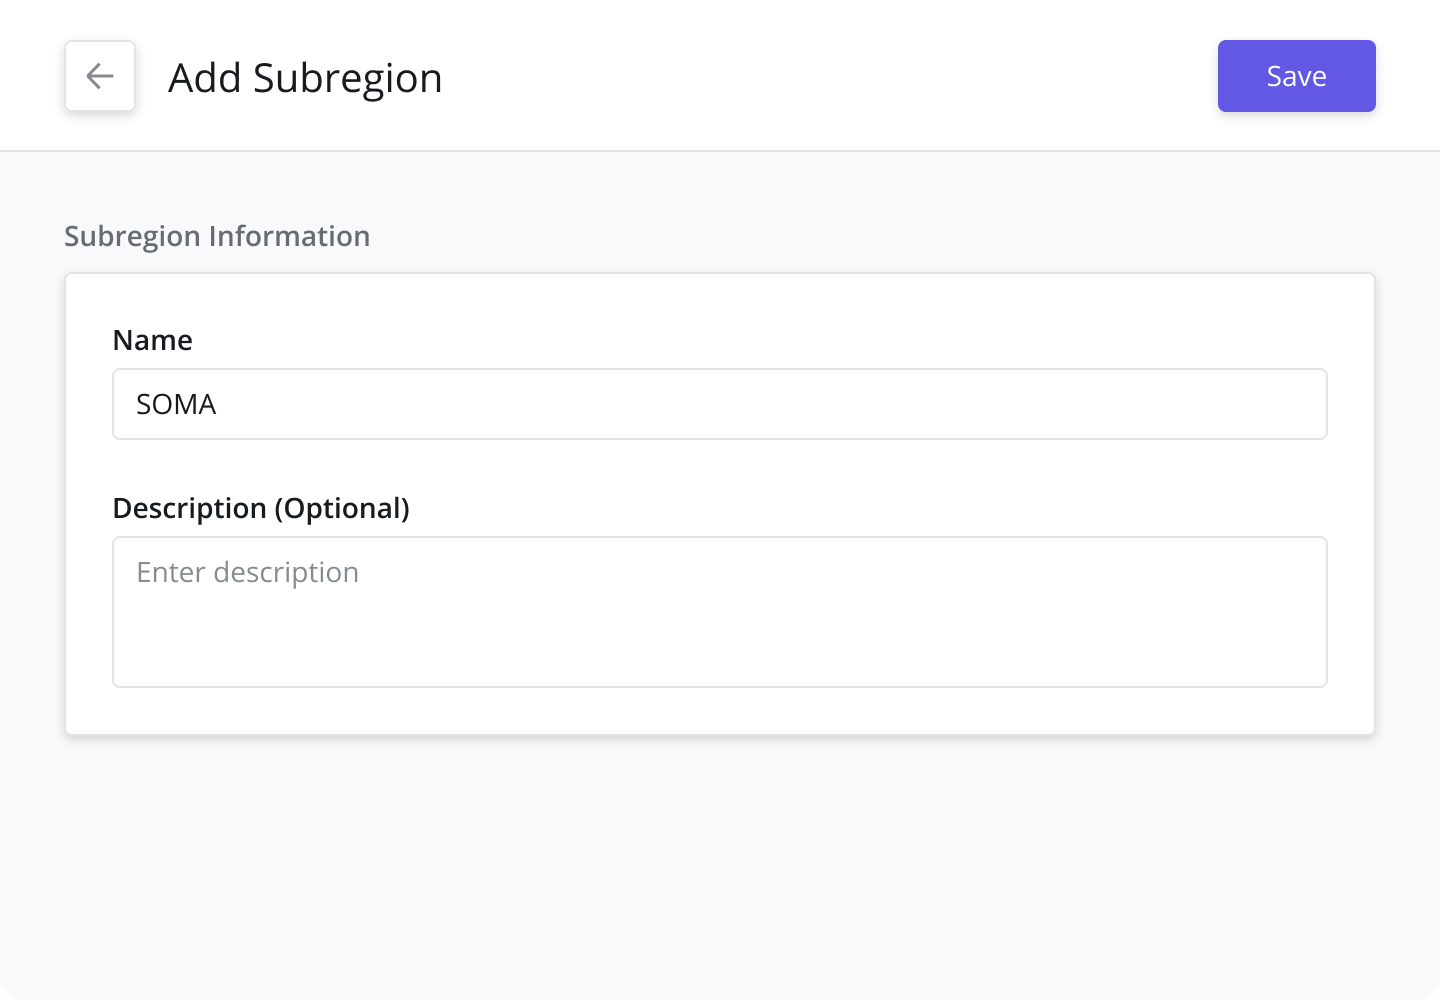
Task: Place cursor after SOMA text
Action: [x=218, y=404]
